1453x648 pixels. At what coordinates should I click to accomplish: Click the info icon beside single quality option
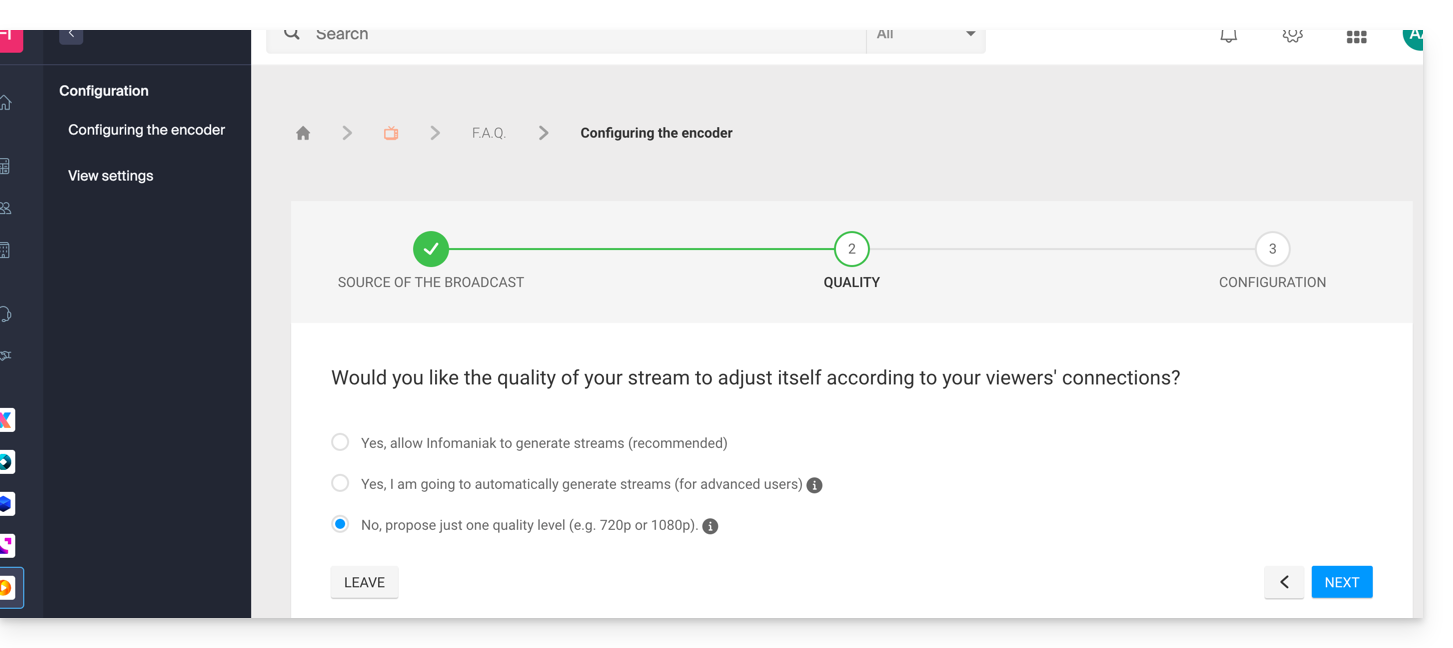point(710,526)
